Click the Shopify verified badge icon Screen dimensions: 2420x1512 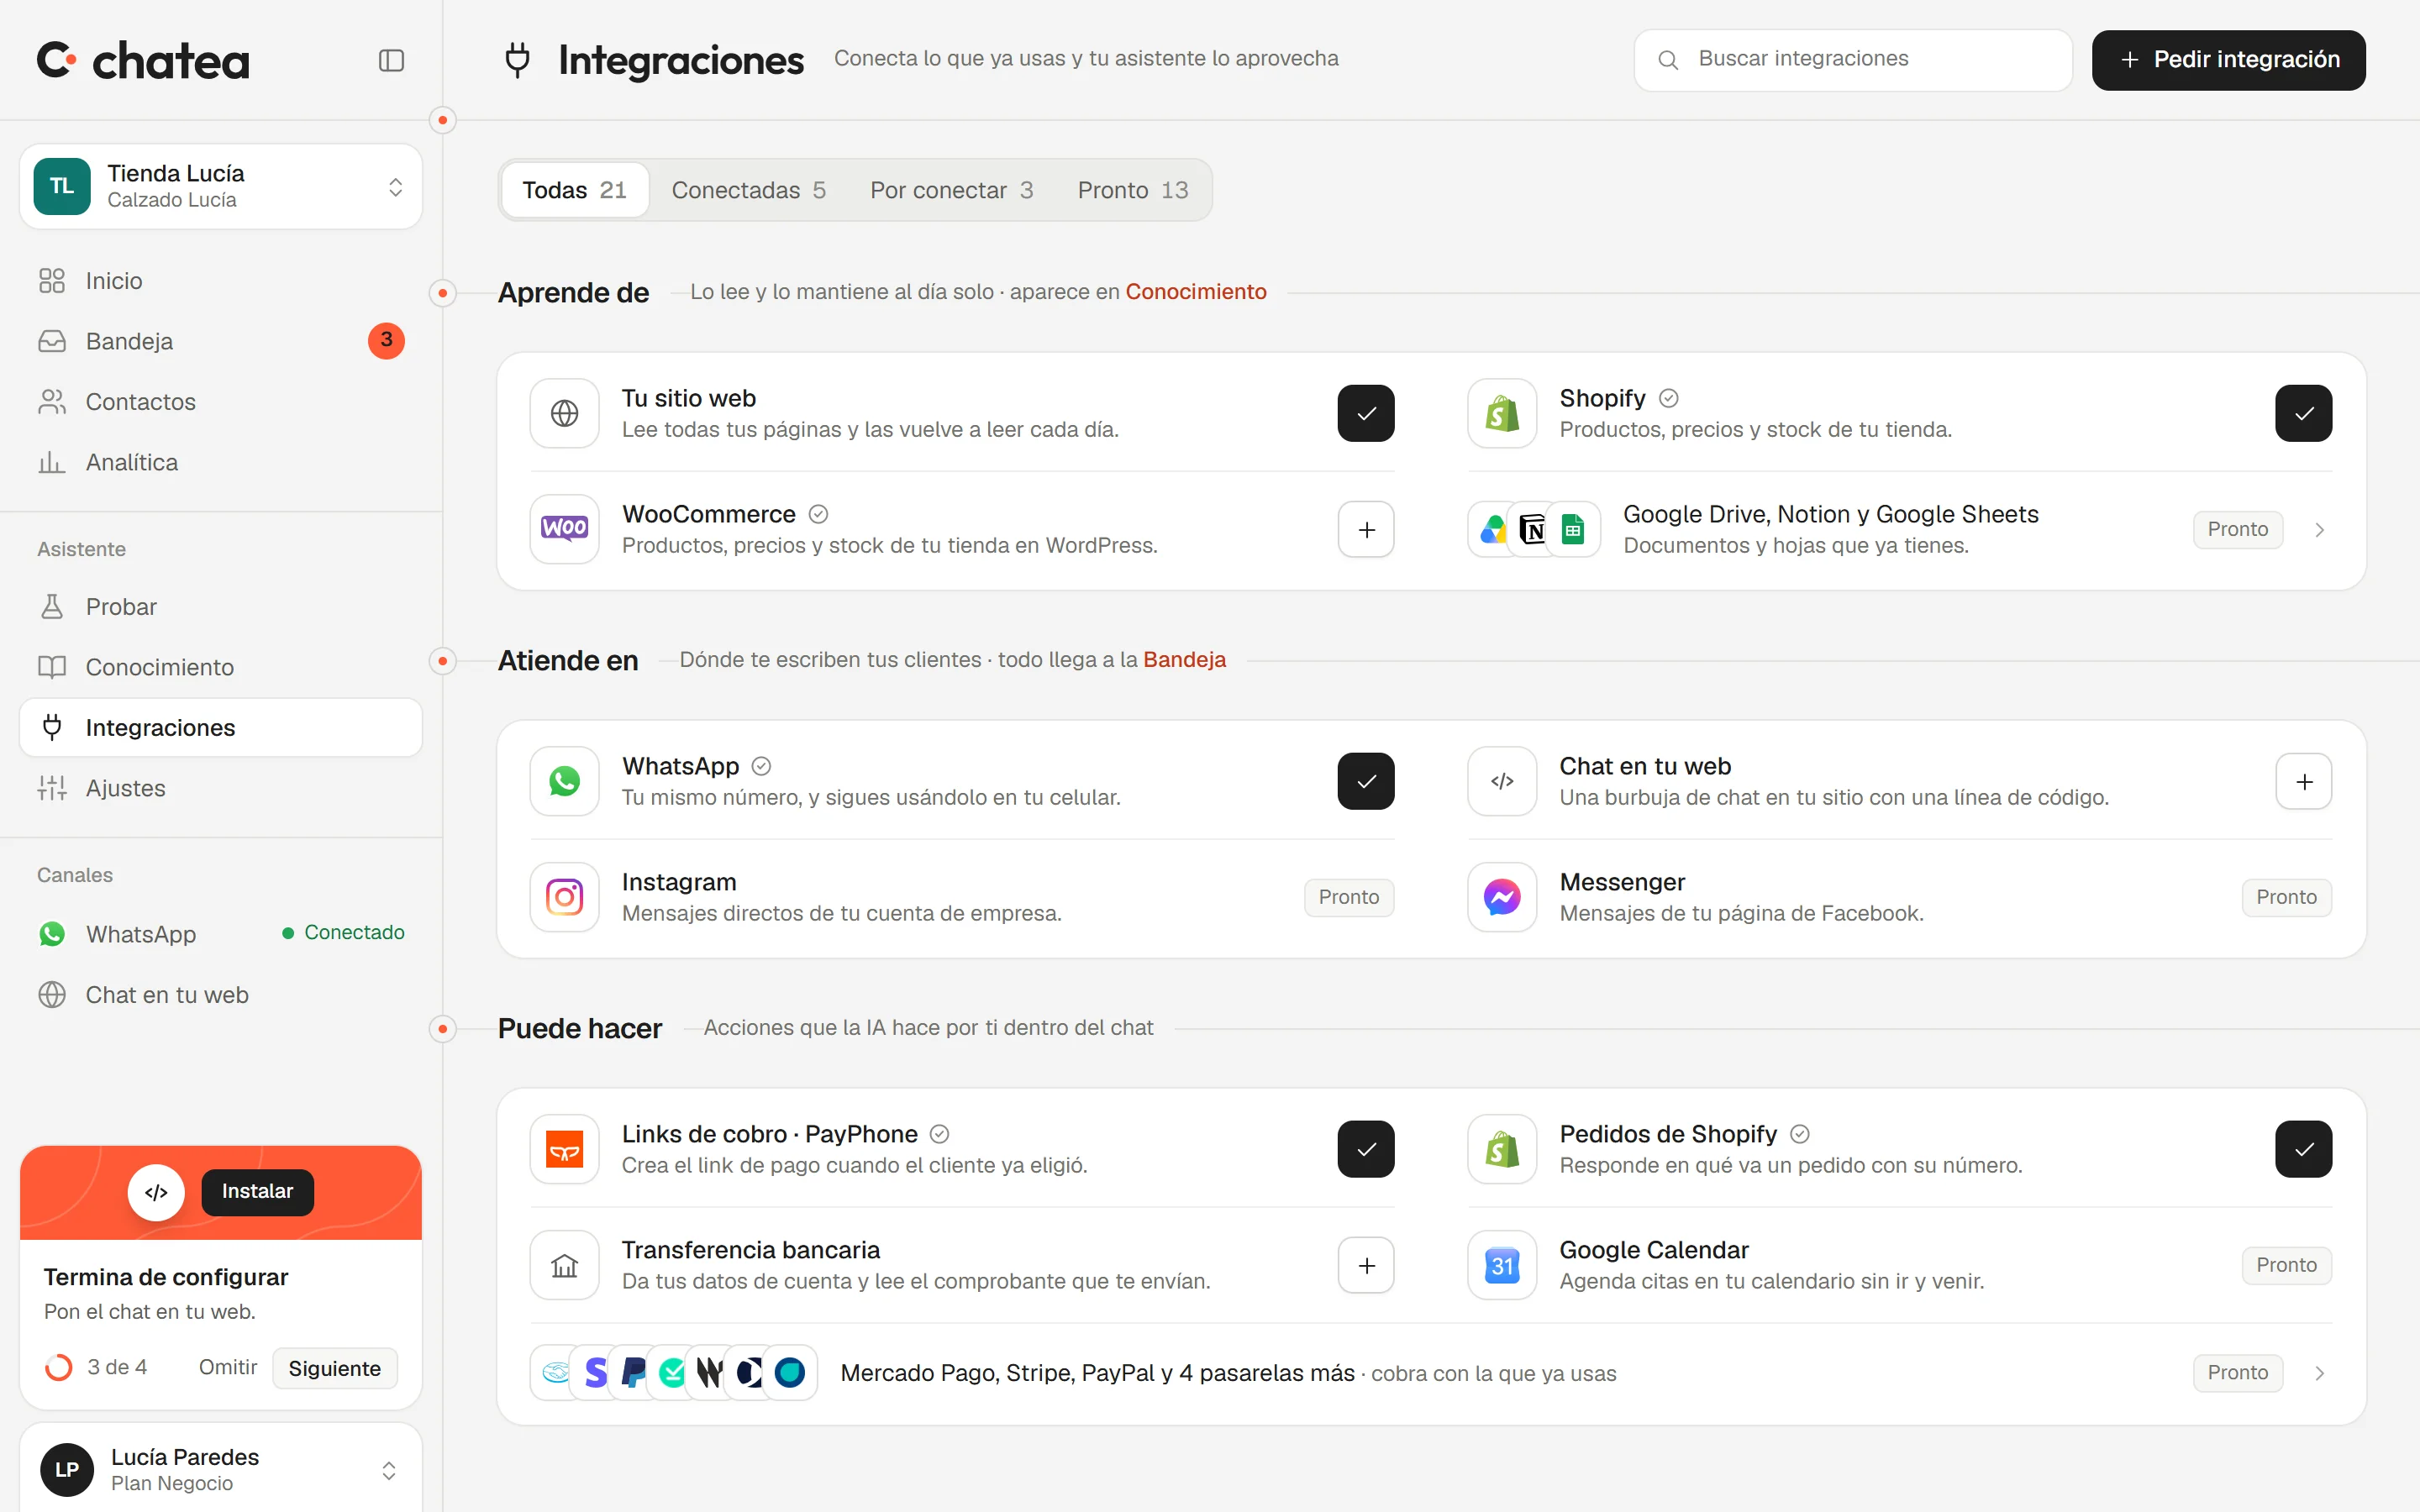pos(1668,398)
